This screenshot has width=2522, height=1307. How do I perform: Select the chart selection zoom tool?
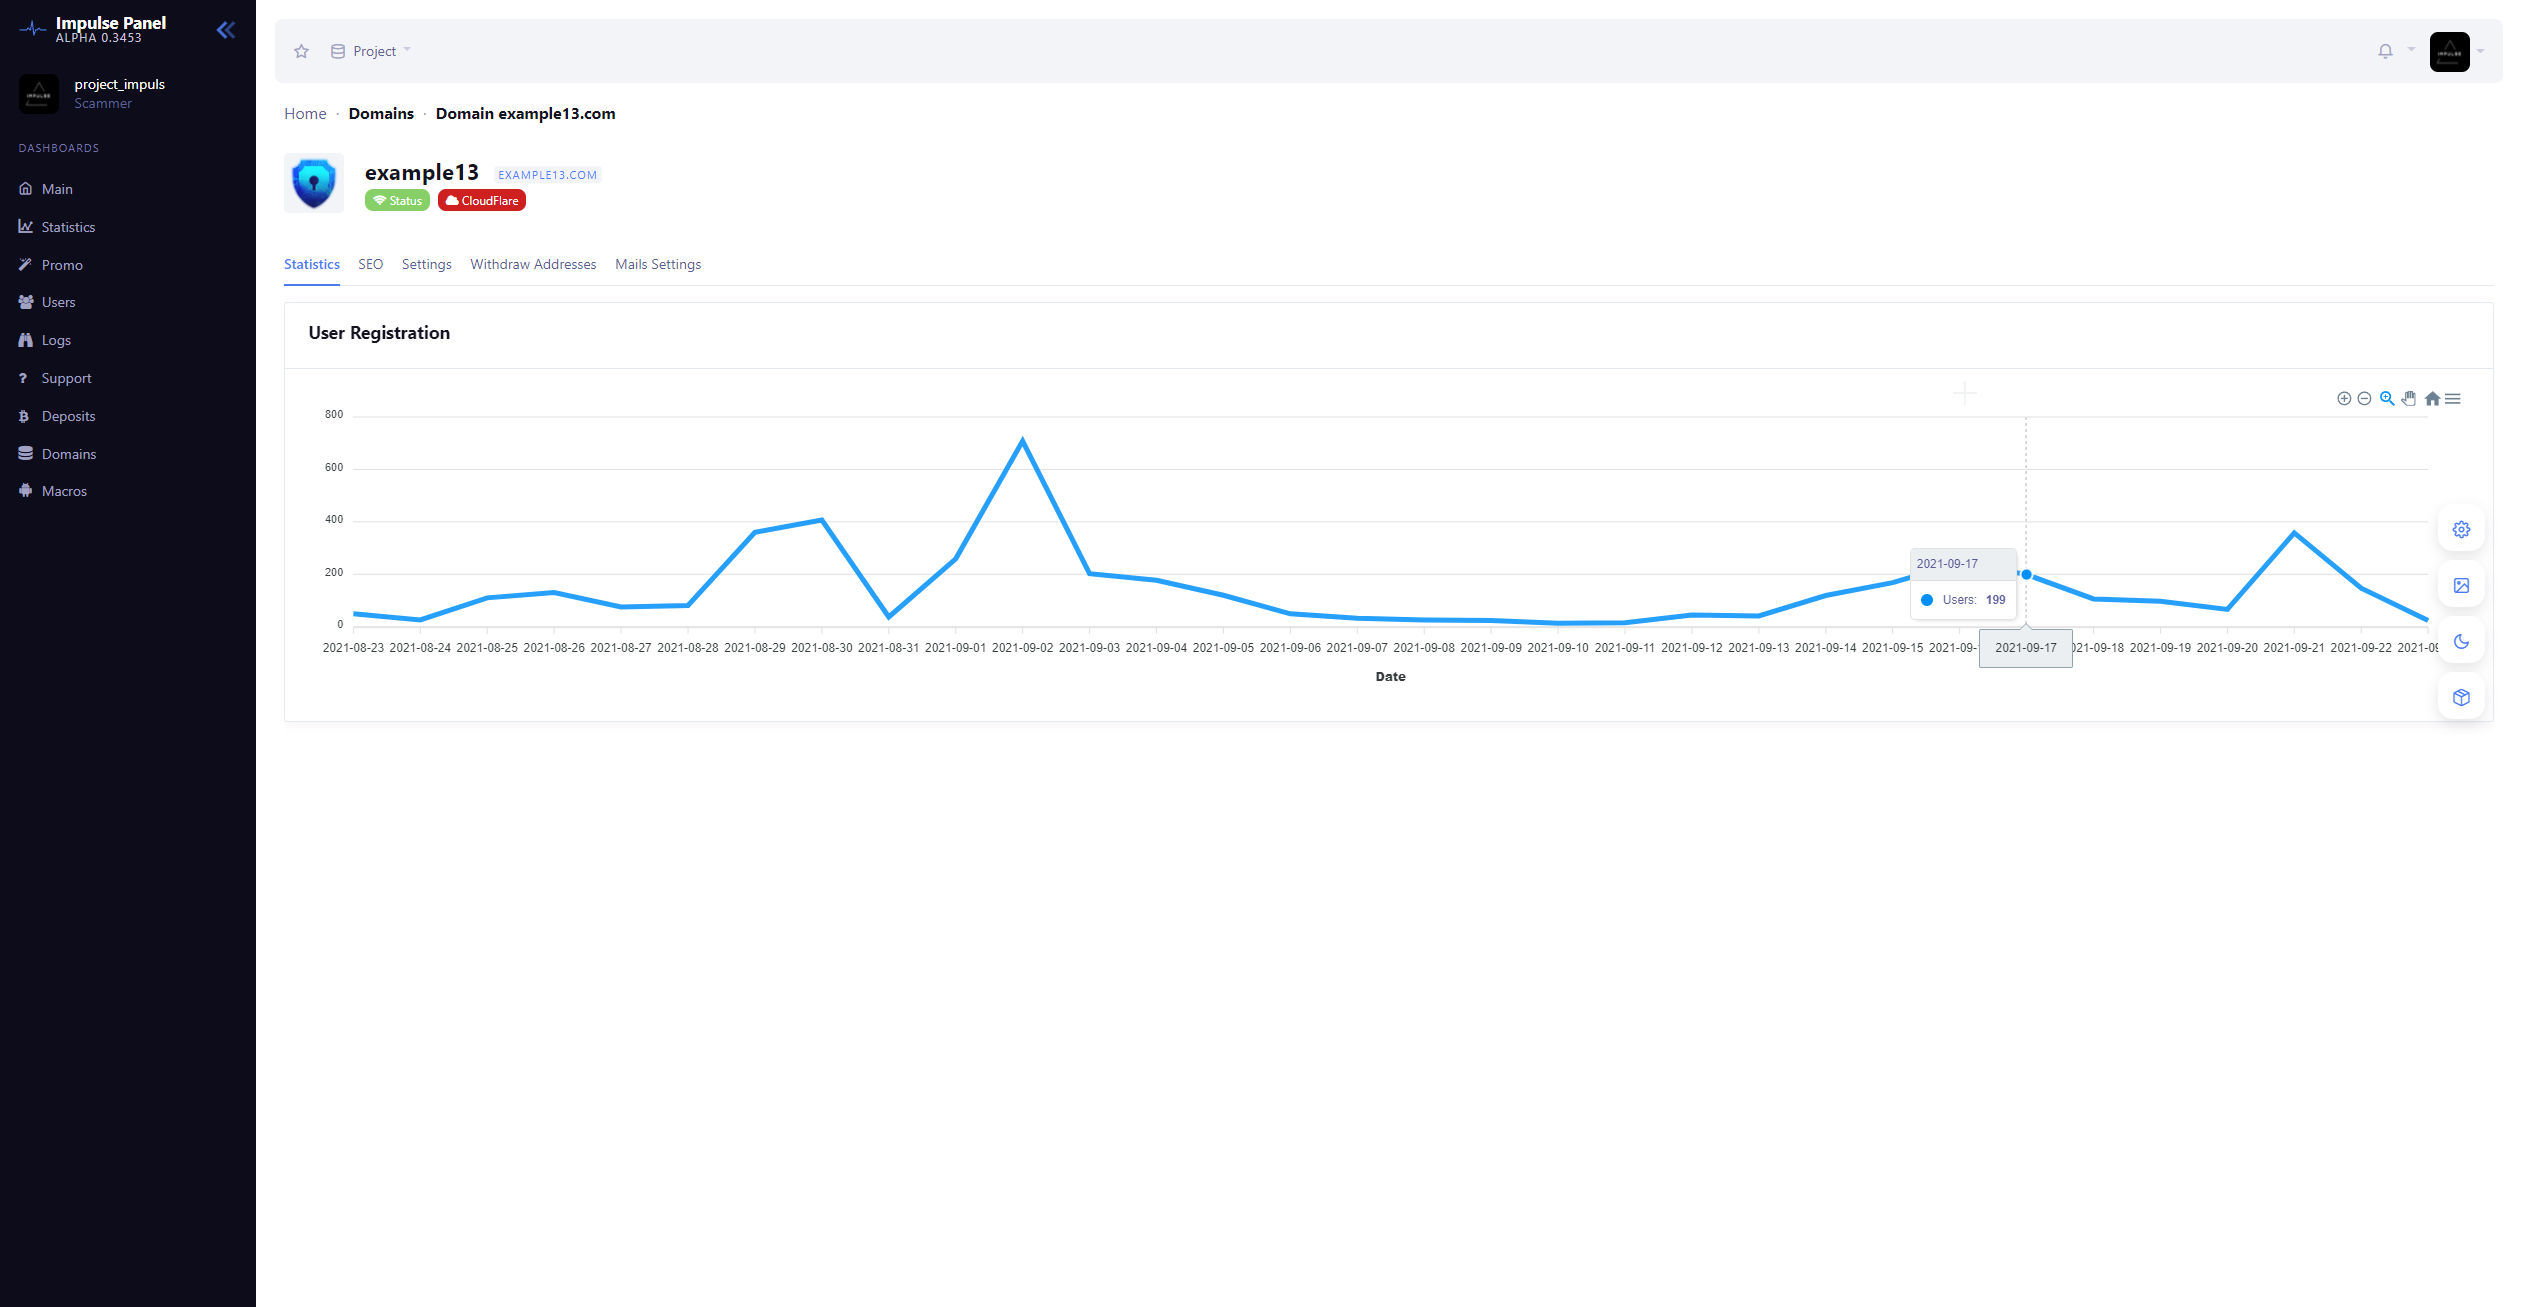click(x=2387, y=399)
